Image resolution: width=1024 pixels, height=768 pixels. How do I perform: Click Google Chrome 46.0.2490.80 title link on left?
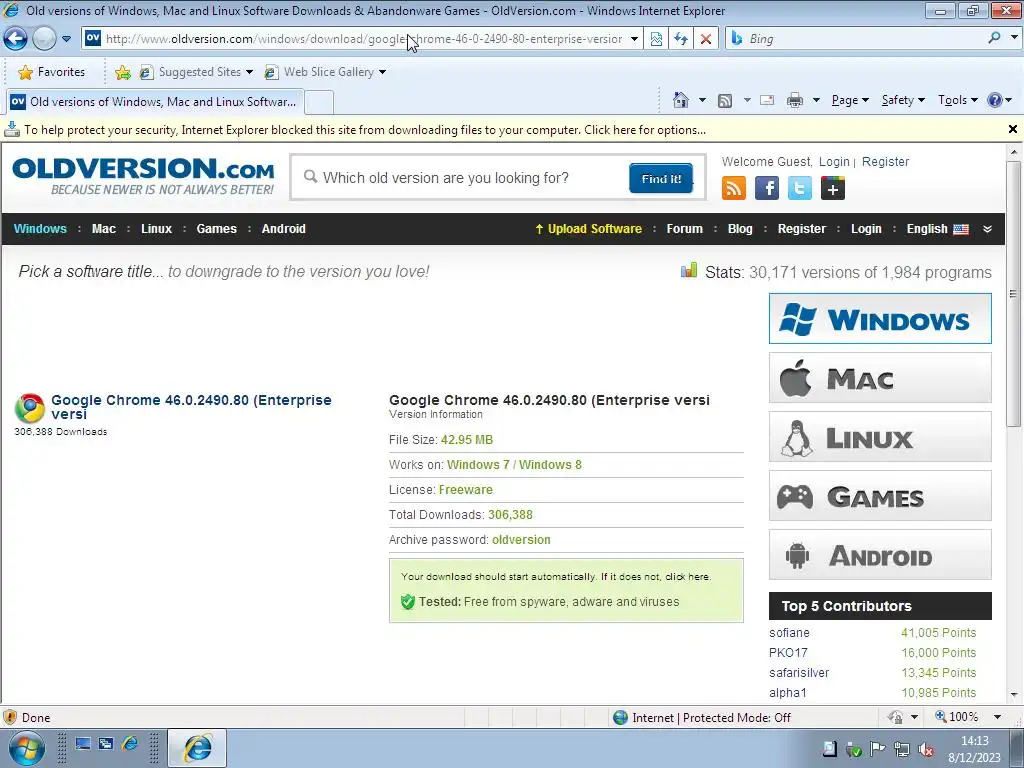tap(191, 407)
